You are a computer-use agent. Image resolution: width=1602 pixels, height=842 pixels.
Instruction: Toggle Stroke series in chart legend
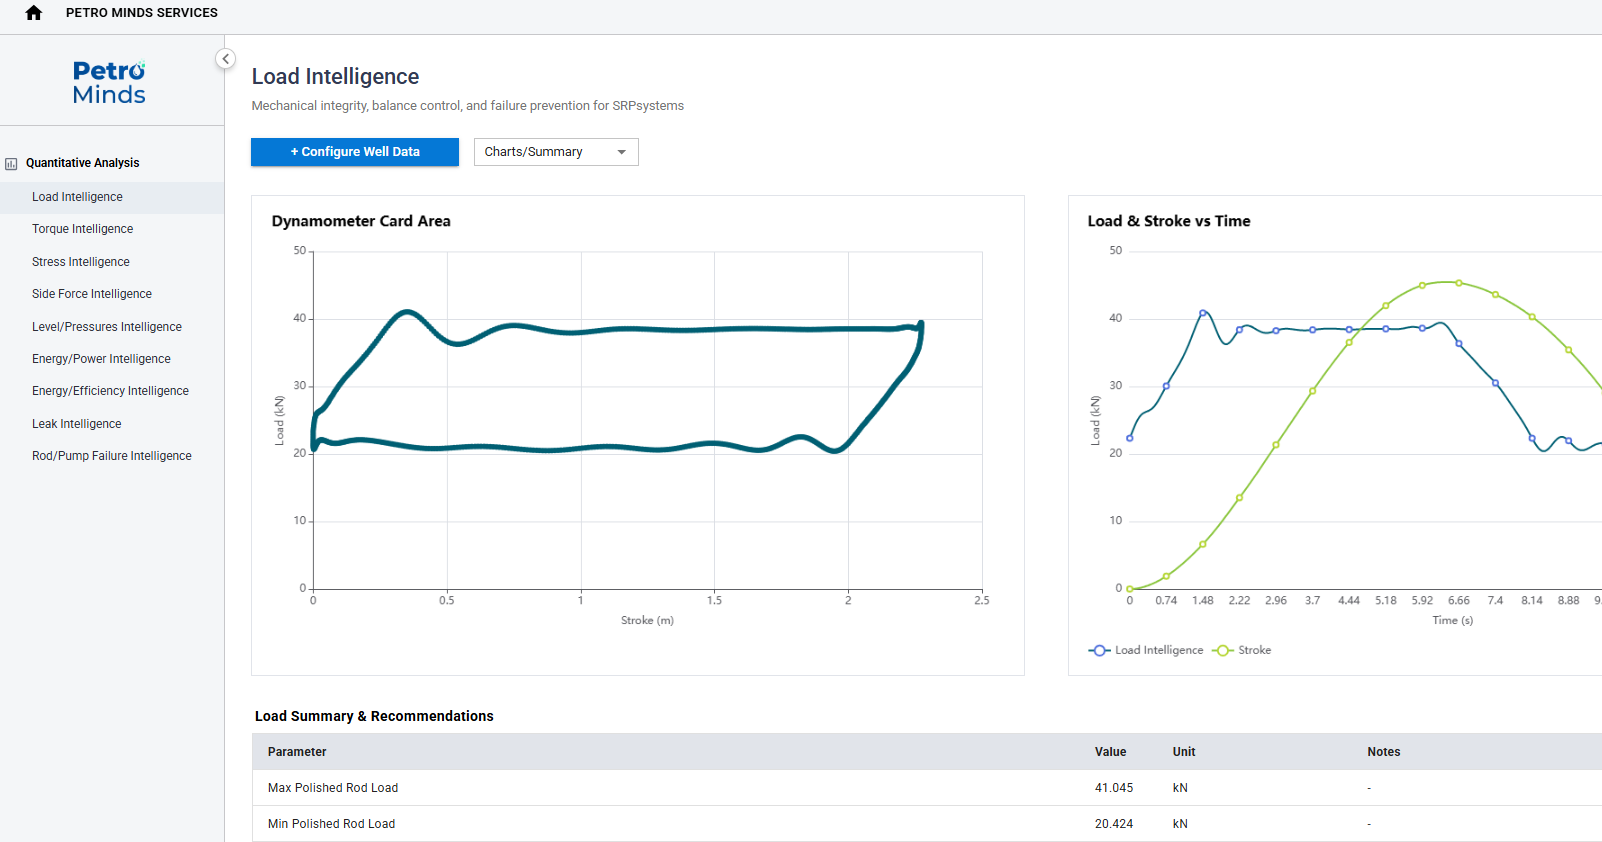point(1242,650)
